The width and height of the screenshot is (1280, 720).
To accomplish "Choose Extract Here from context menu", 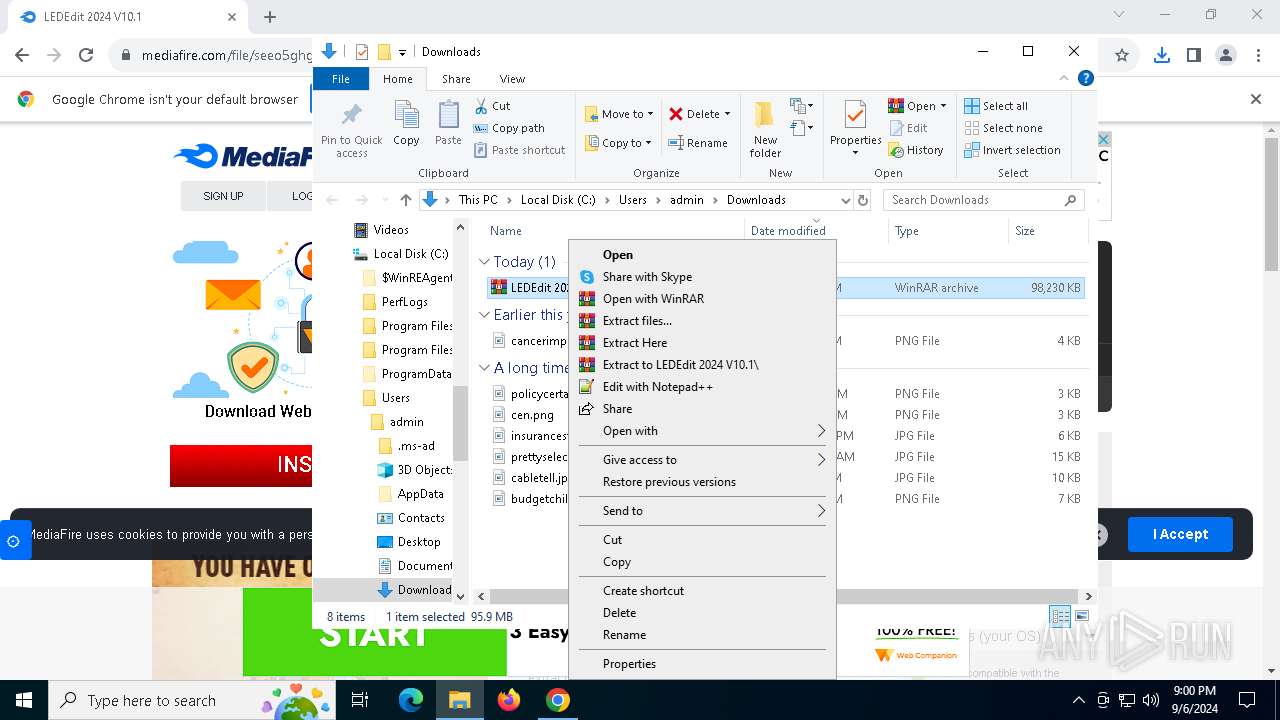I will coord(702,343).
